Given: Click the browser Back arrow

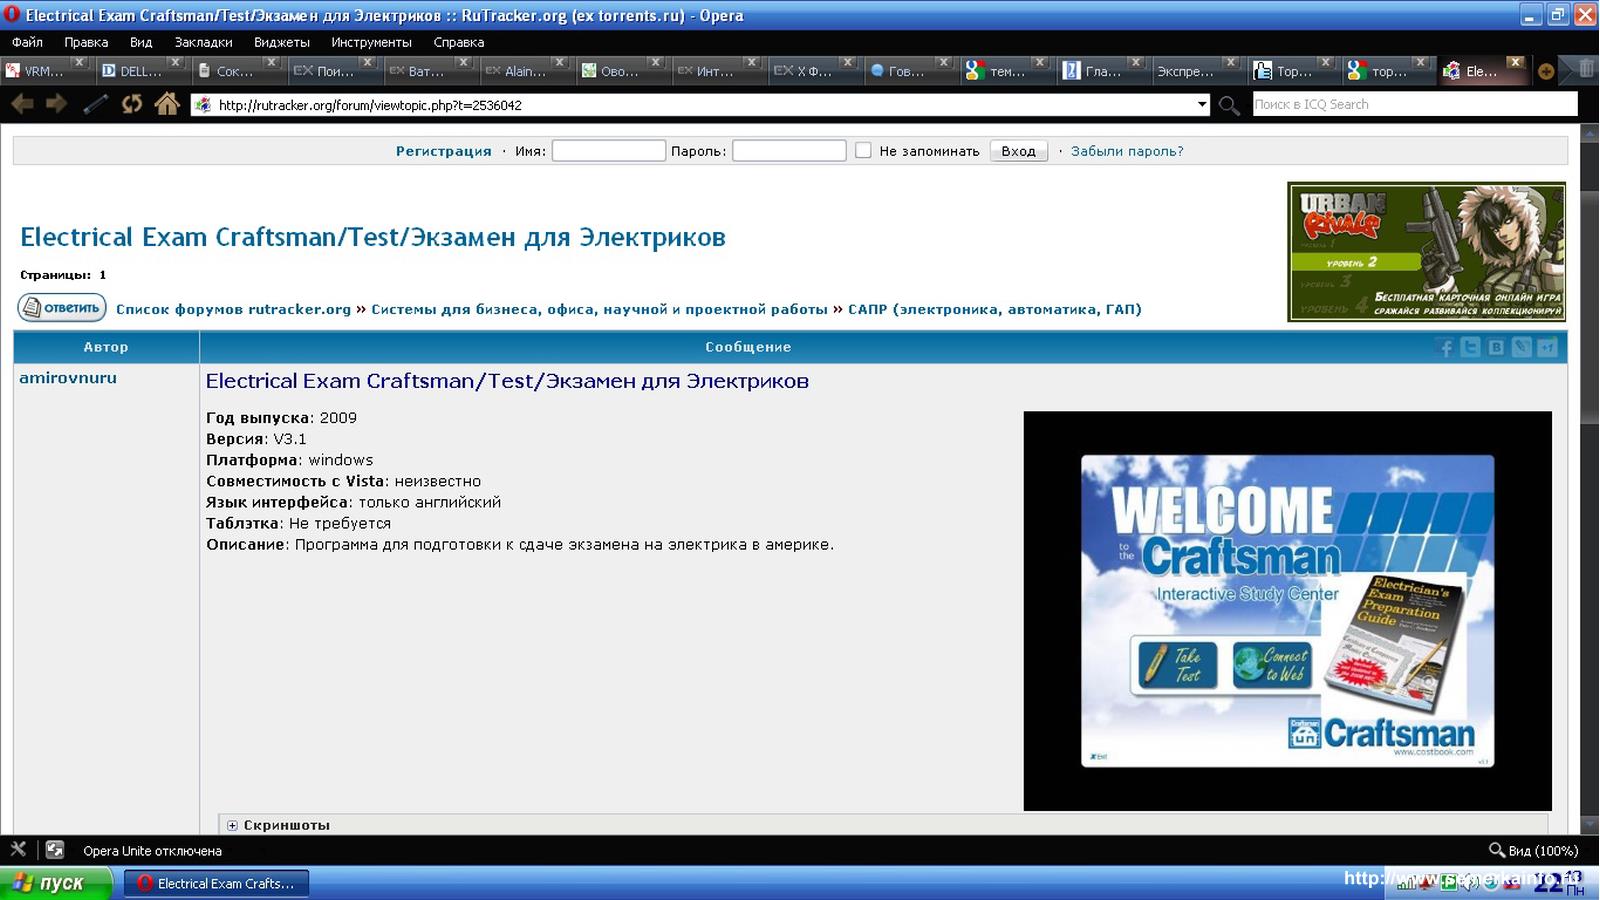Looking at the screenshot, I should 22,104.
